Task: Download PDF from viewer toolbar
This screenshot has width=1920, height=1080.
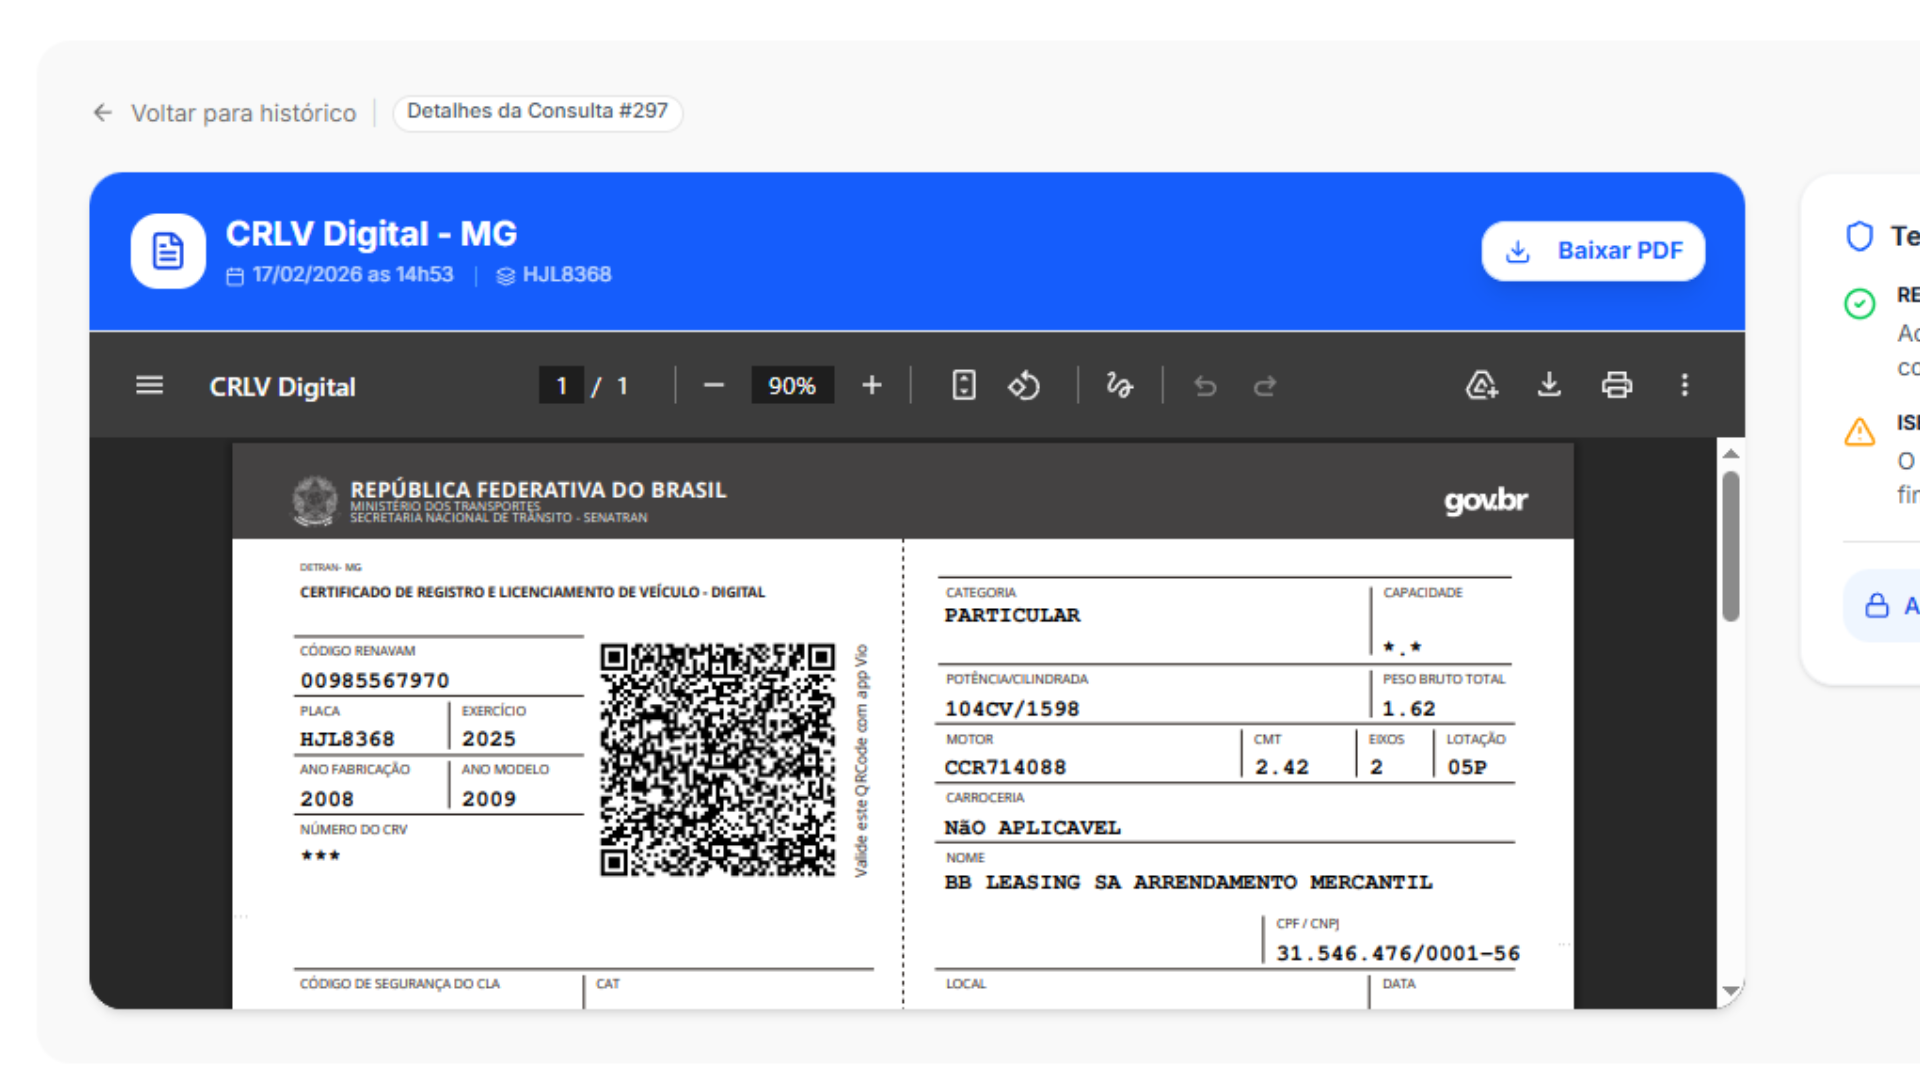Action: click(x=1549, y=386)
